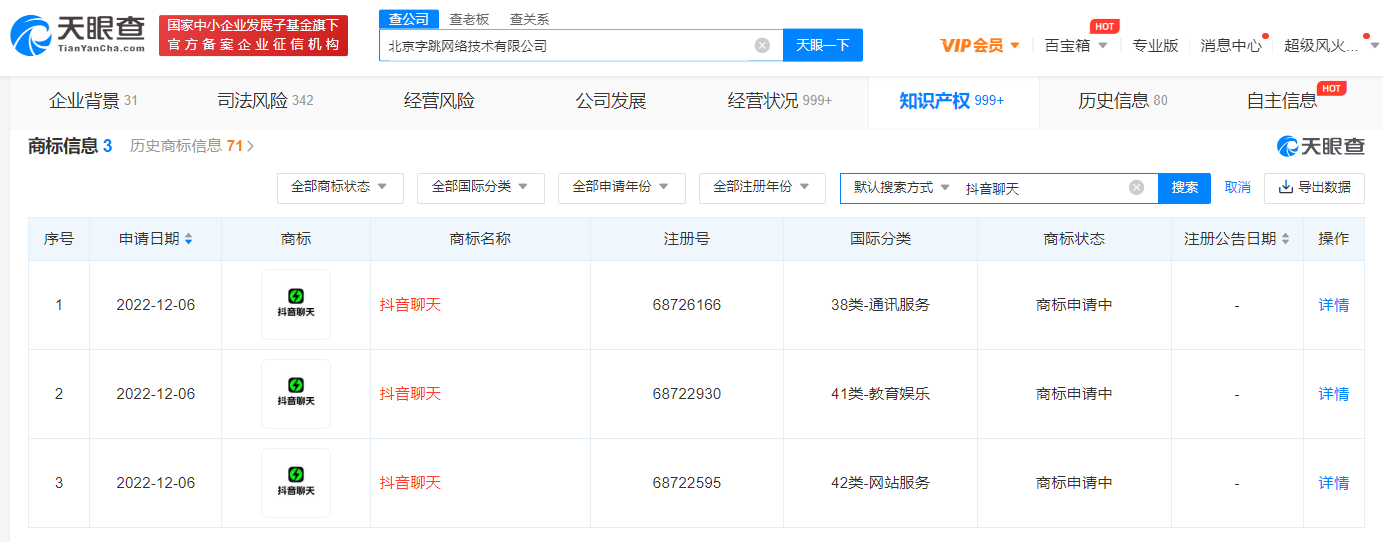
Task: Sort by 申请日期 column arrows
Action: (x=189, y=239)
